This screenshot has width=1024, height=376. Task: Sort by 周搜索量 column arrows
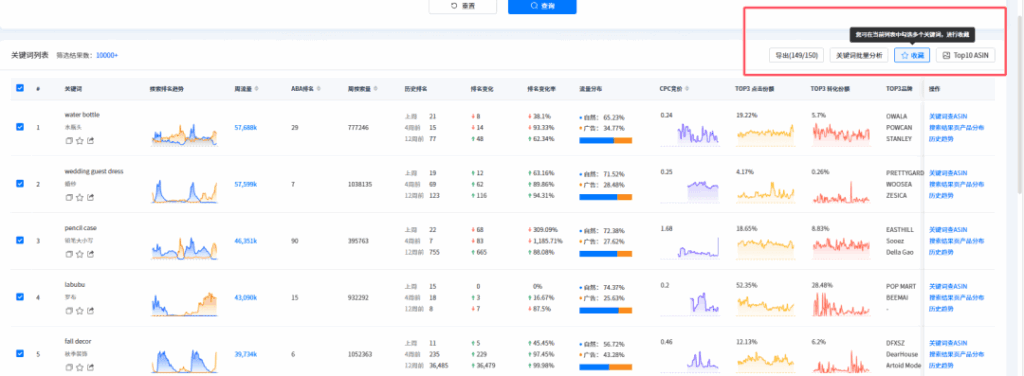376,89
